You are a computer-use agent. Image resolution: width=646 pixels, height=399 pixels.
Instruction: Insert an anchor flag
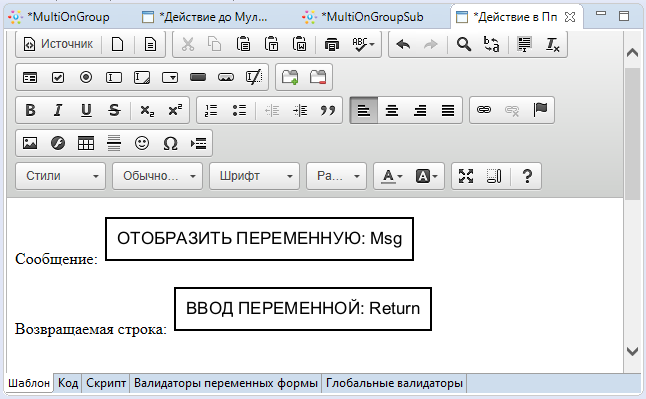[540, 110]
